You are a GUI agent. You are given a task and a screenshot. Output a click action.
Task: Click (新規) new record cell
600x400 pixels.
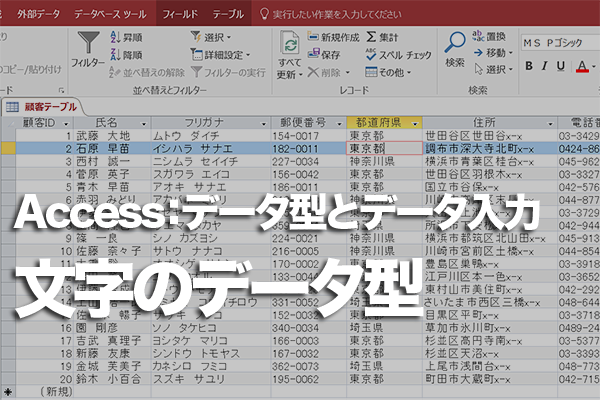(x=44, y=392)
